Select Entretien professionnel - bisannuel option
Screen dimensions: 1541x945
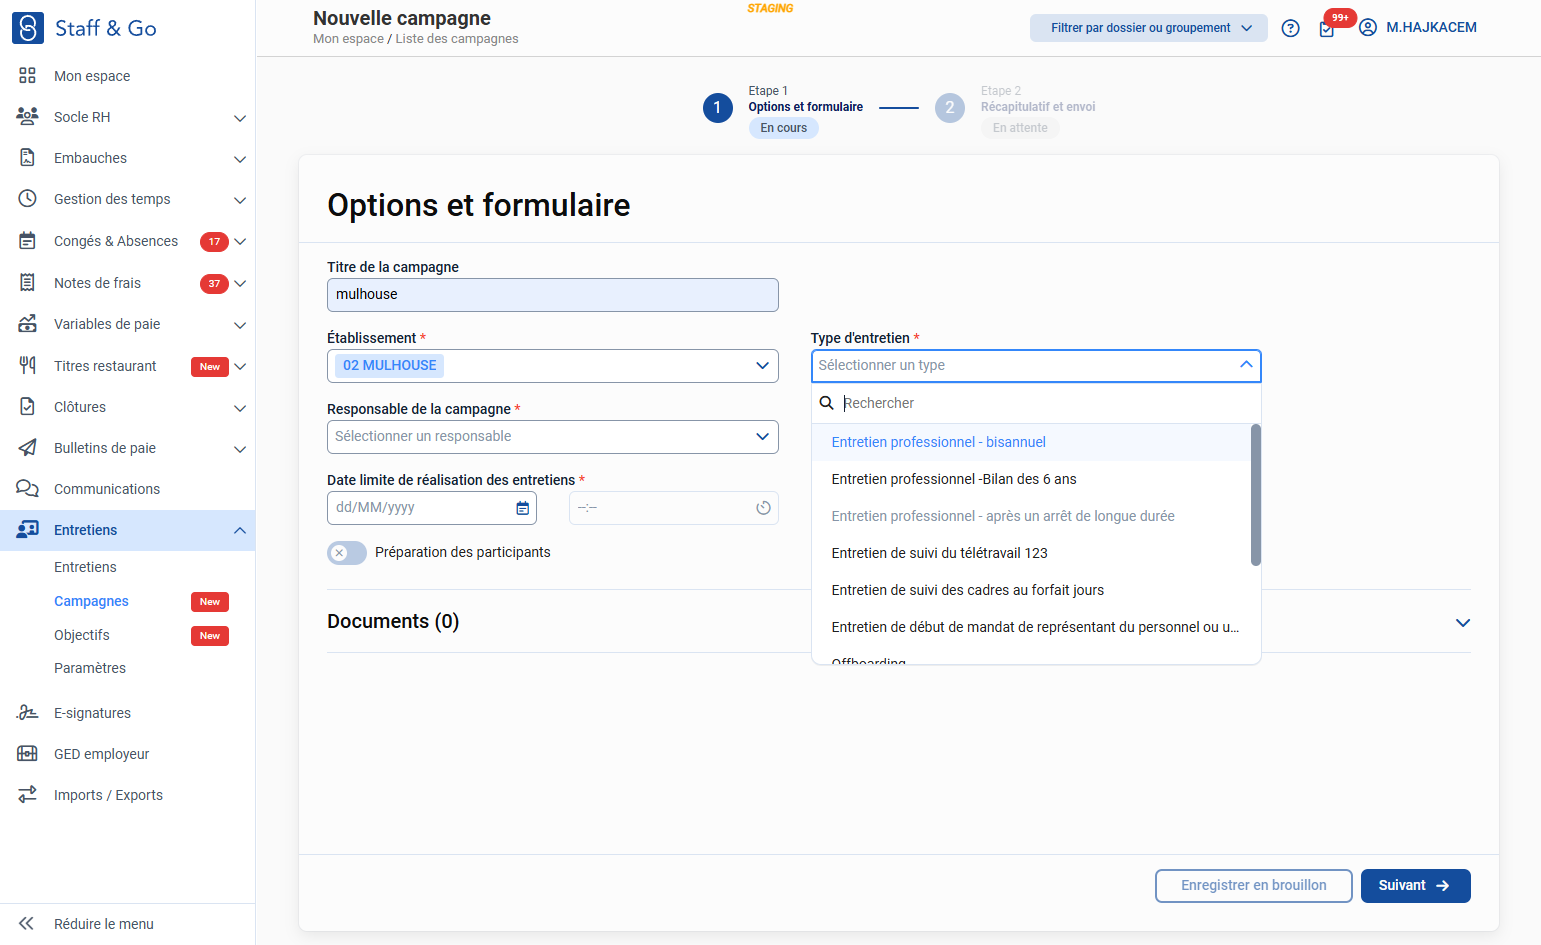pyautogui.click(x=1031, y=442)
